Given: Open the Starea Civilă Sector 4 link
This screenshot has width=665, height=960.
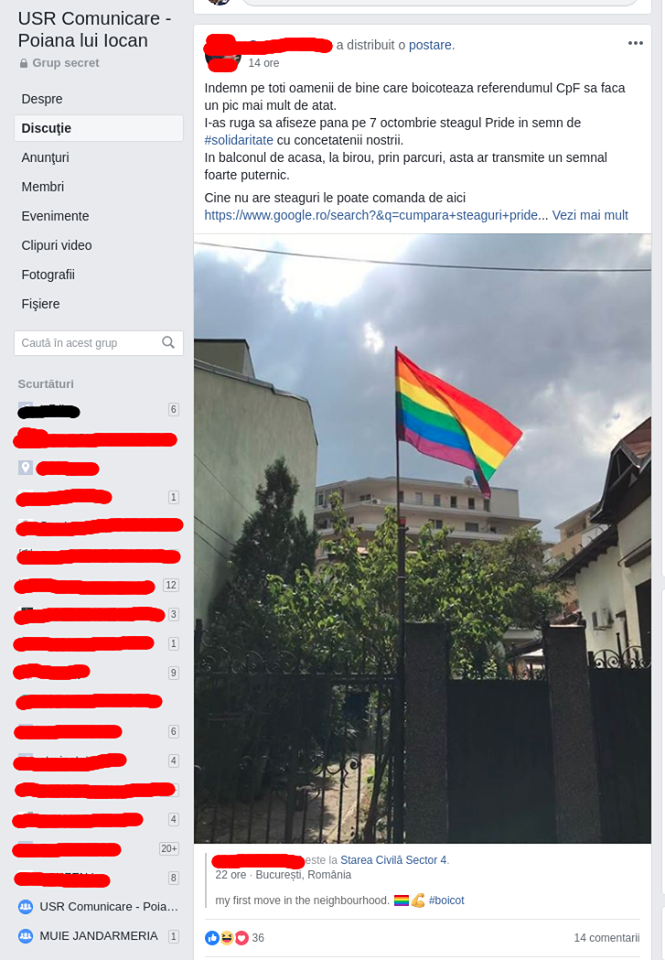Looking at the screenshot, I should click(x=393, y=860).
